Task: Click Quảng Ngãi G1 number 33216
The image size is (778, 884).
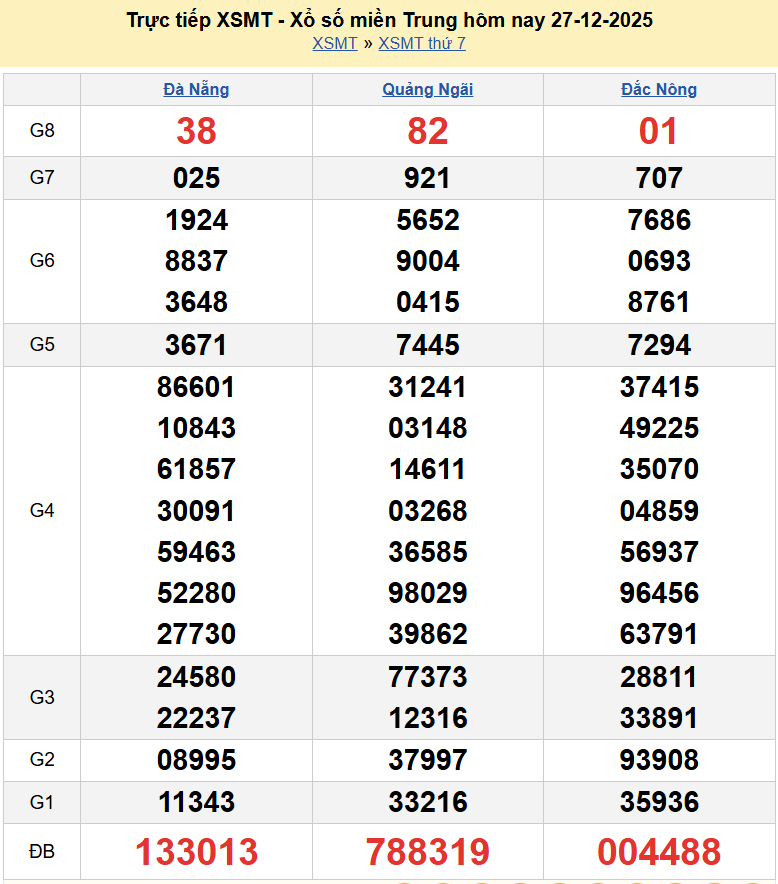Action: [x=427, y=802]
